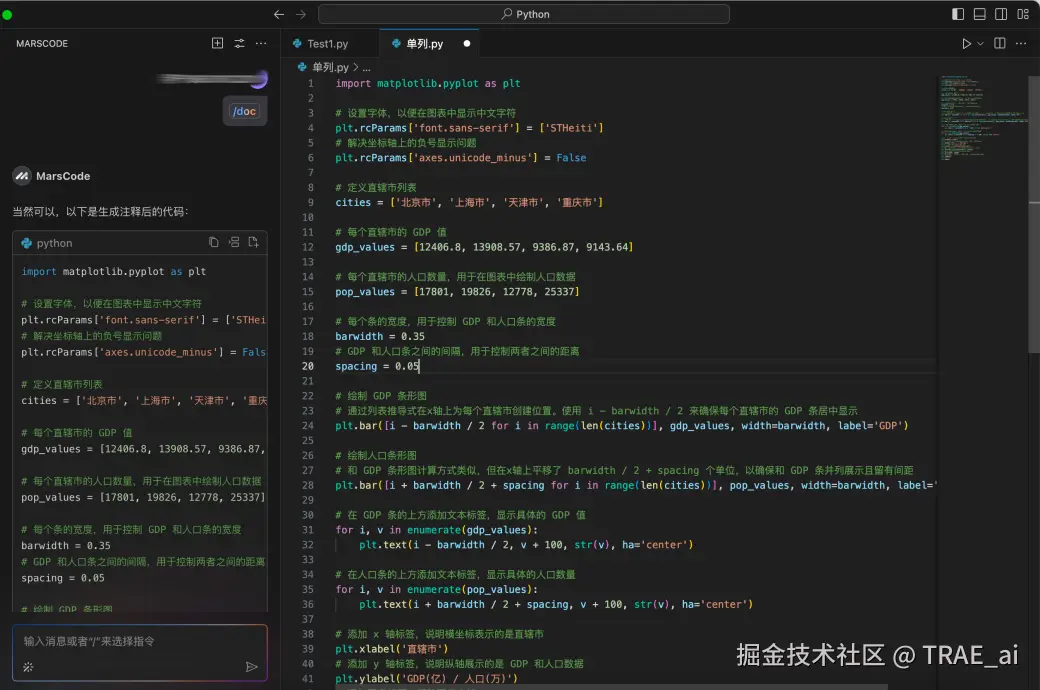Viewport: 1040px width, 690px height.
Task: Start new chat in MarsCode panel
Action: tap(217, 43)
